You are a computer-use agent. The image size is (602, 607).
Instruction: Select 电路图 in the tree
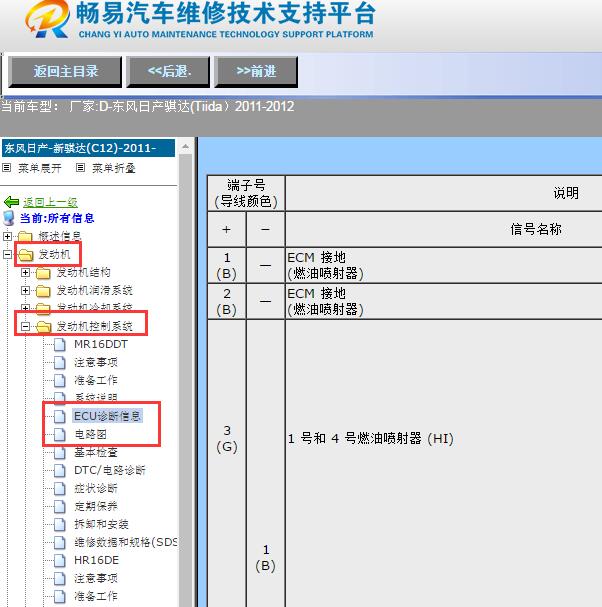(x=91, y=434)
